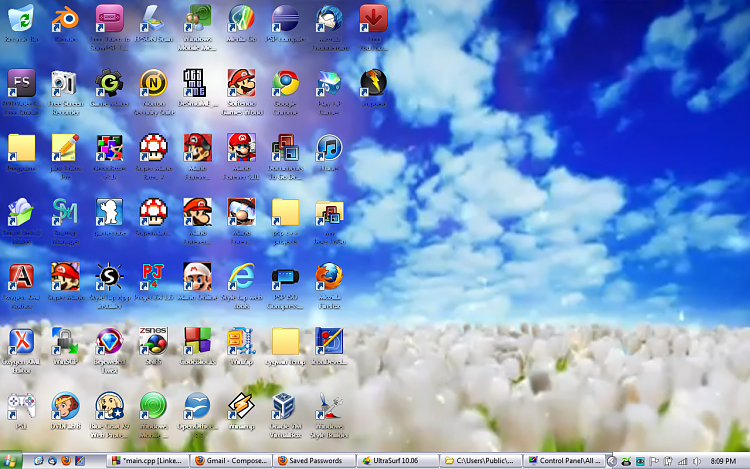Open the pink Free Video to Sony PSP shortcut
This screenshot has width=750, height=469.
click(x=110, y=19)
